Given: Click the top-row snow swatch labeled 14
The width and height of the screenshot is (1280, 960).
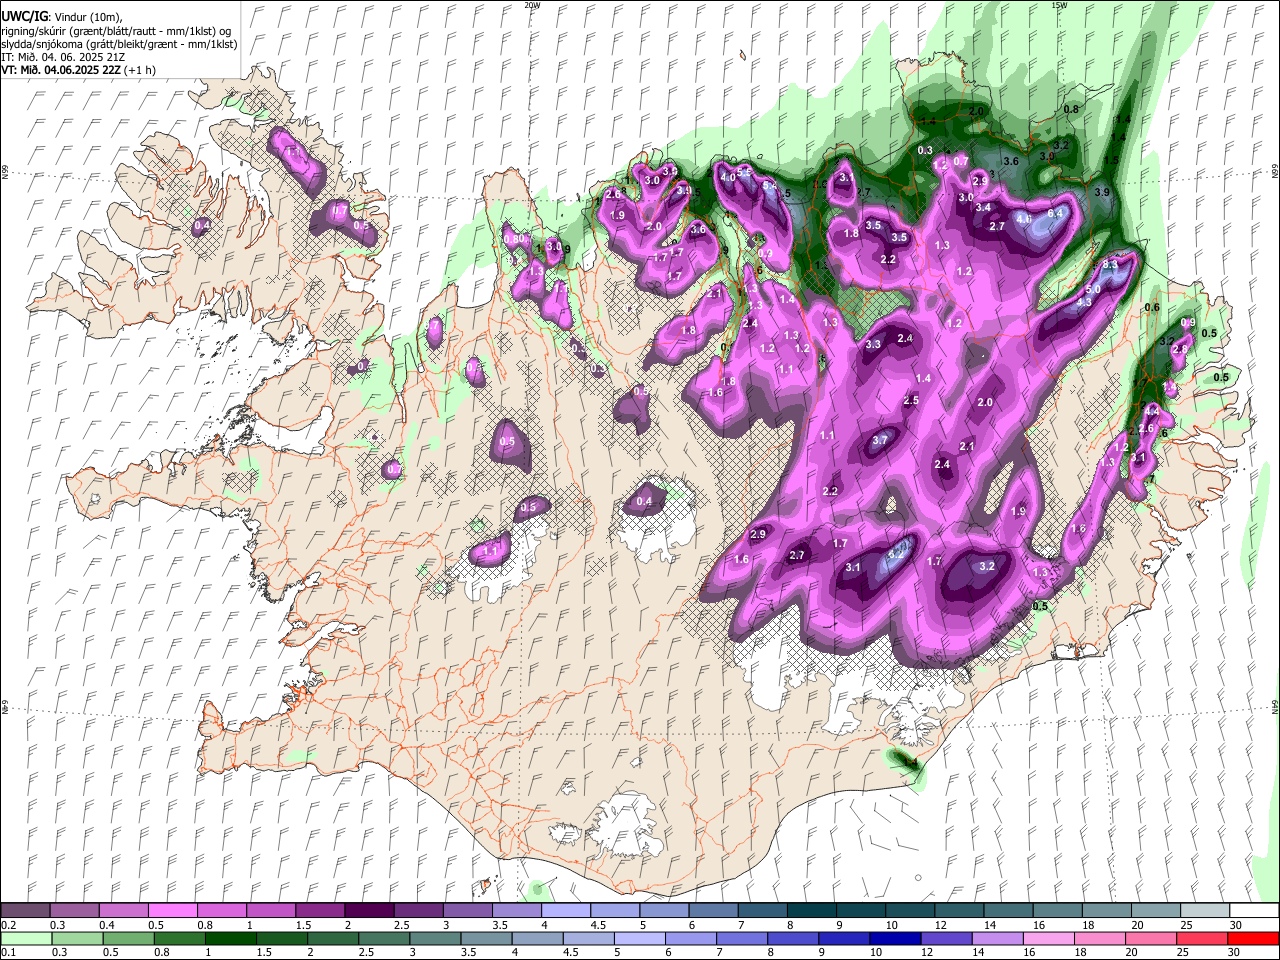Looking at the screenshot, I should [x=1008, y=911].
